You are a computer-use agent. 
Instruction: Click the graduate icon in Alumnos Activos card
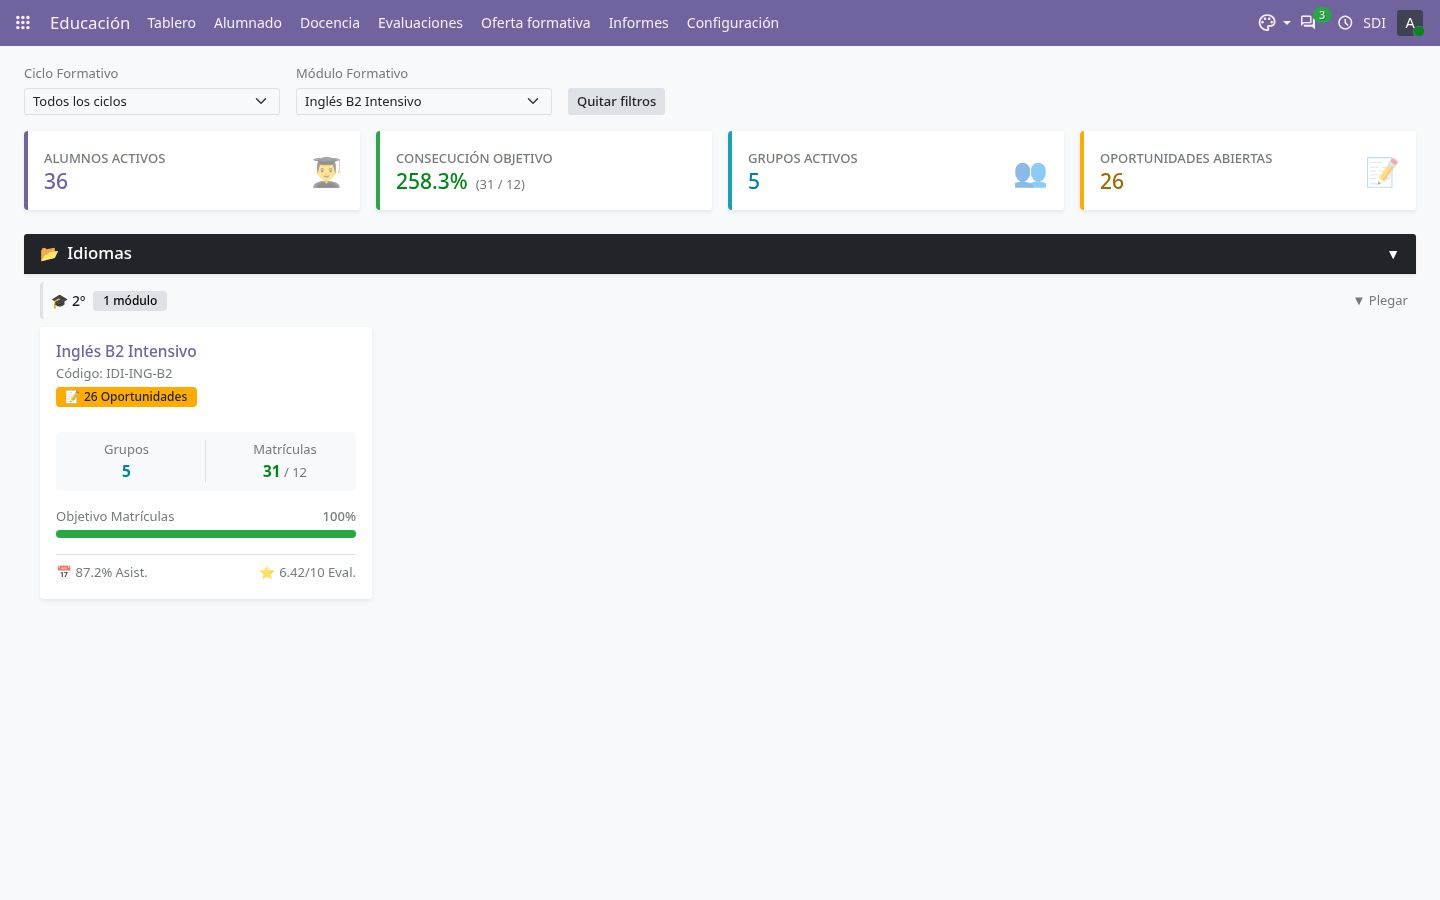click(x=326, y=172)
